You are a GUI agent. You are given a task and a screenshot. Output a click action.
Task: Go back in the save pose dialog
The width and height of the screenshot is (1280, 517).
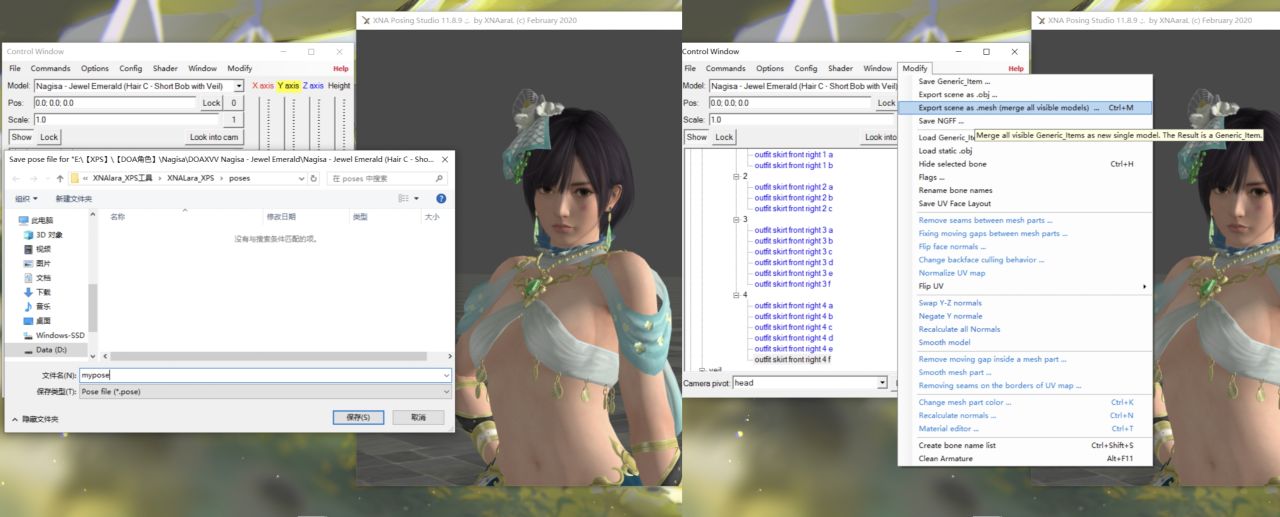[x=17, y=178]
